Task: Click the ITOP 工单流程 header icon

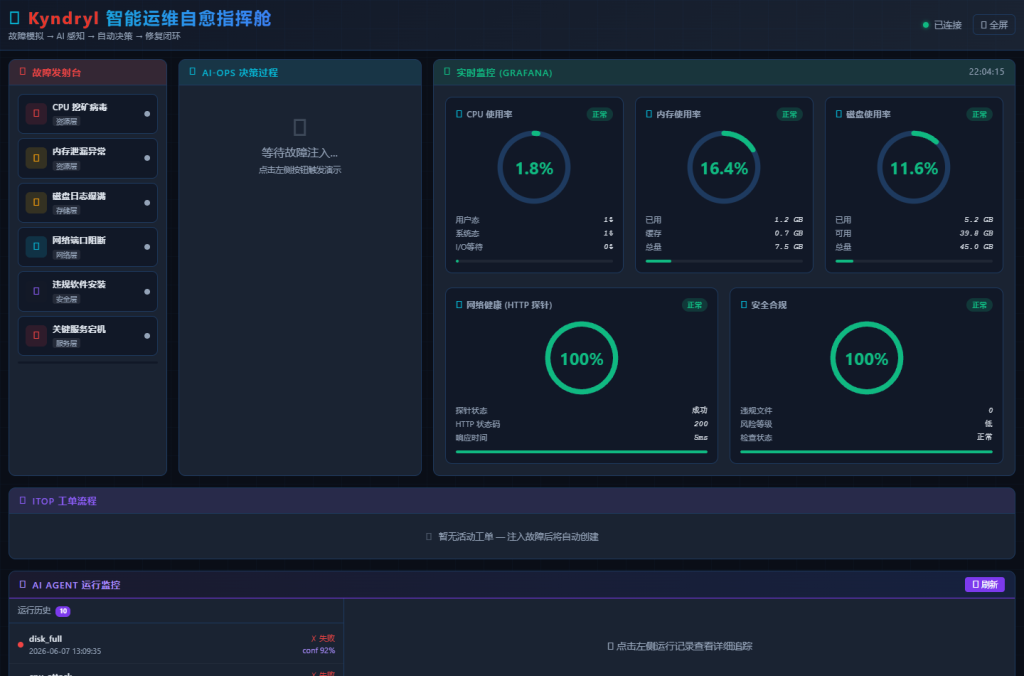Action: [23, 501]
